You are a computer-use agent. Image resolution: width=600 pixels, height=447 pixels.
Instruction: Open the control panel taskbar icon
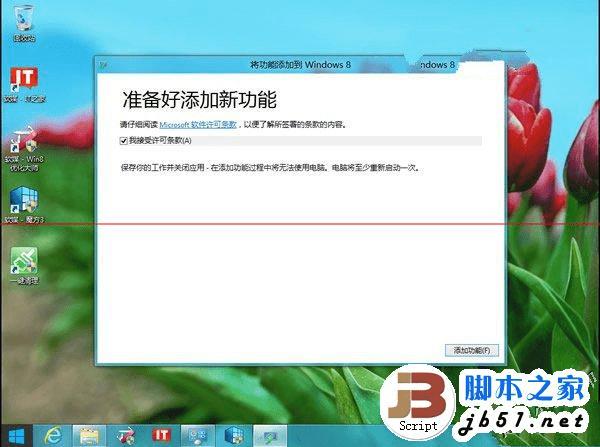click(197, 436)
